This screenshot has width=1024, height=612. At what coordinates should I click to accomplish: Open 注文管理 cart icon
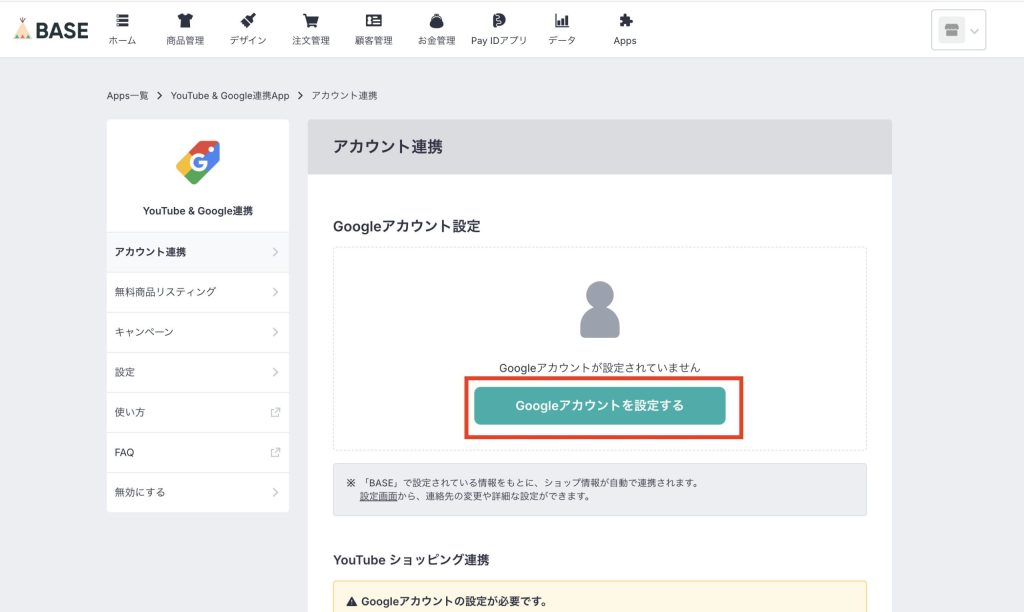point(311,21)
